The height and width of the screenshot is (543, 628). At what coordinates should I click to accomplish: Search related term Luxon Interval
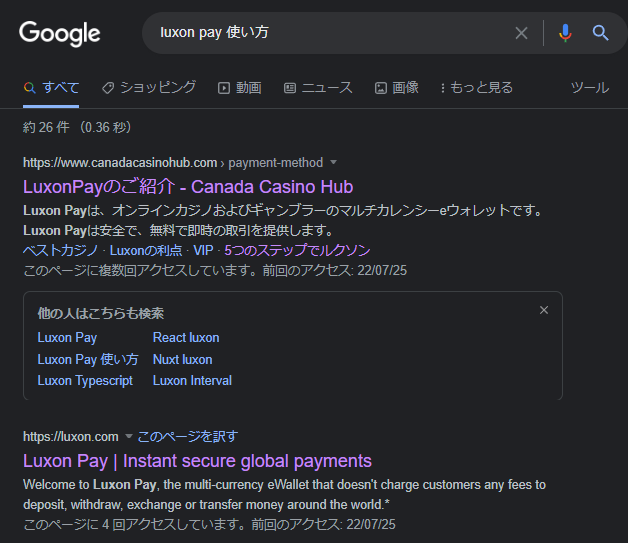coord(192,380)
